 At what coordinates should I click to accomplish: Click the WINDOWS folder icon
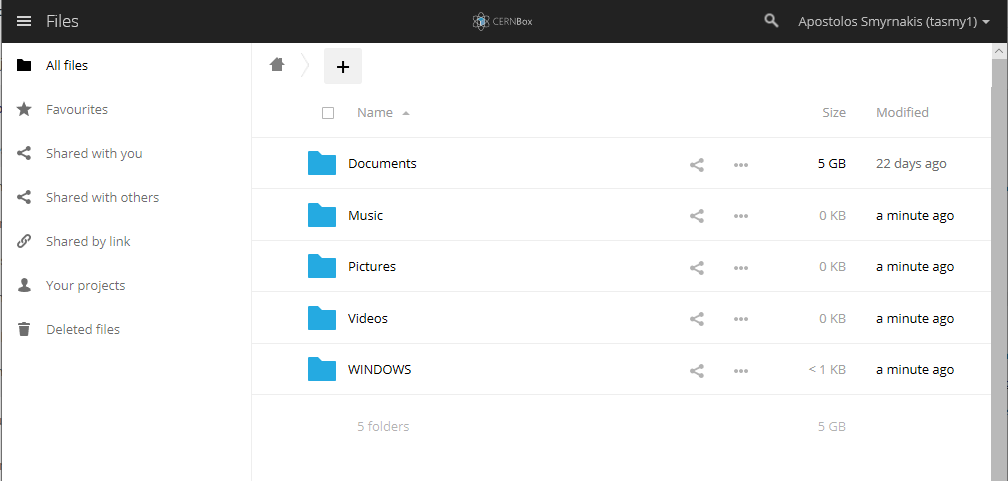[x=322, y=369]
